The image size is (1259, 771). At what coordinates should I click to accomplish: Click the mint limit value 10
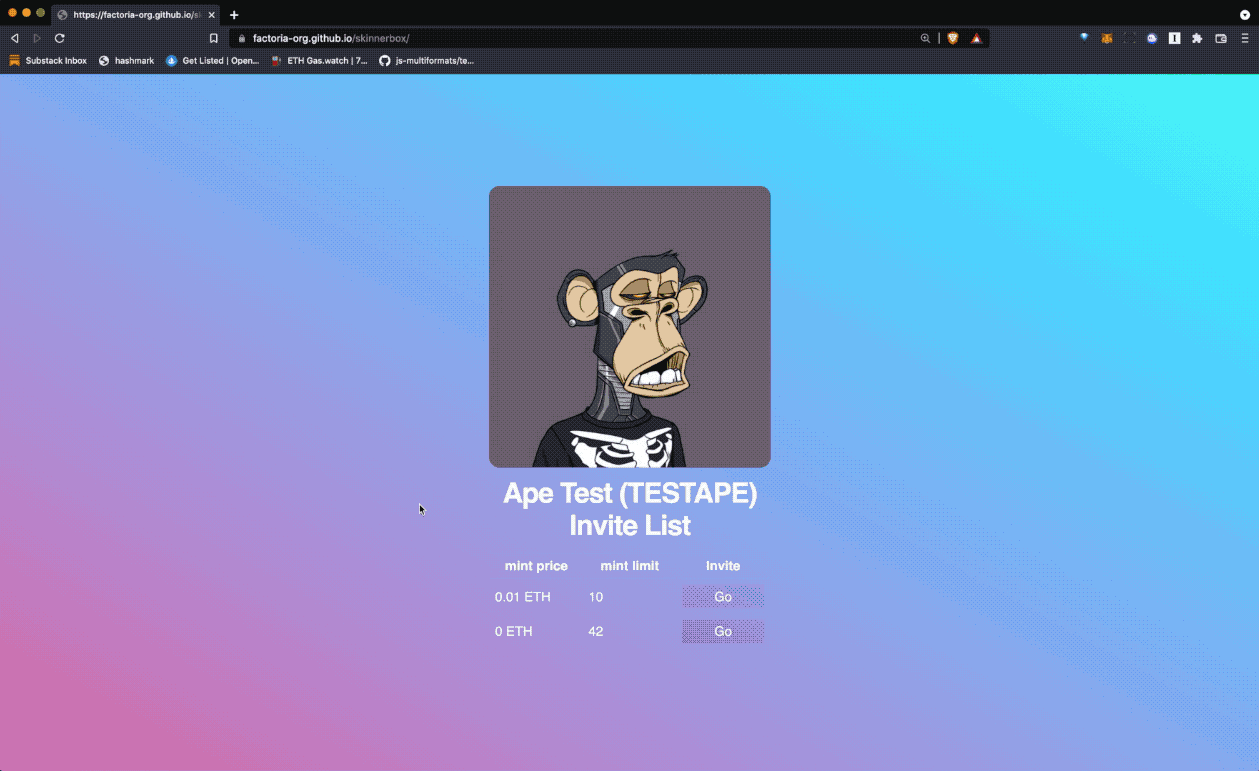point(596,597)
